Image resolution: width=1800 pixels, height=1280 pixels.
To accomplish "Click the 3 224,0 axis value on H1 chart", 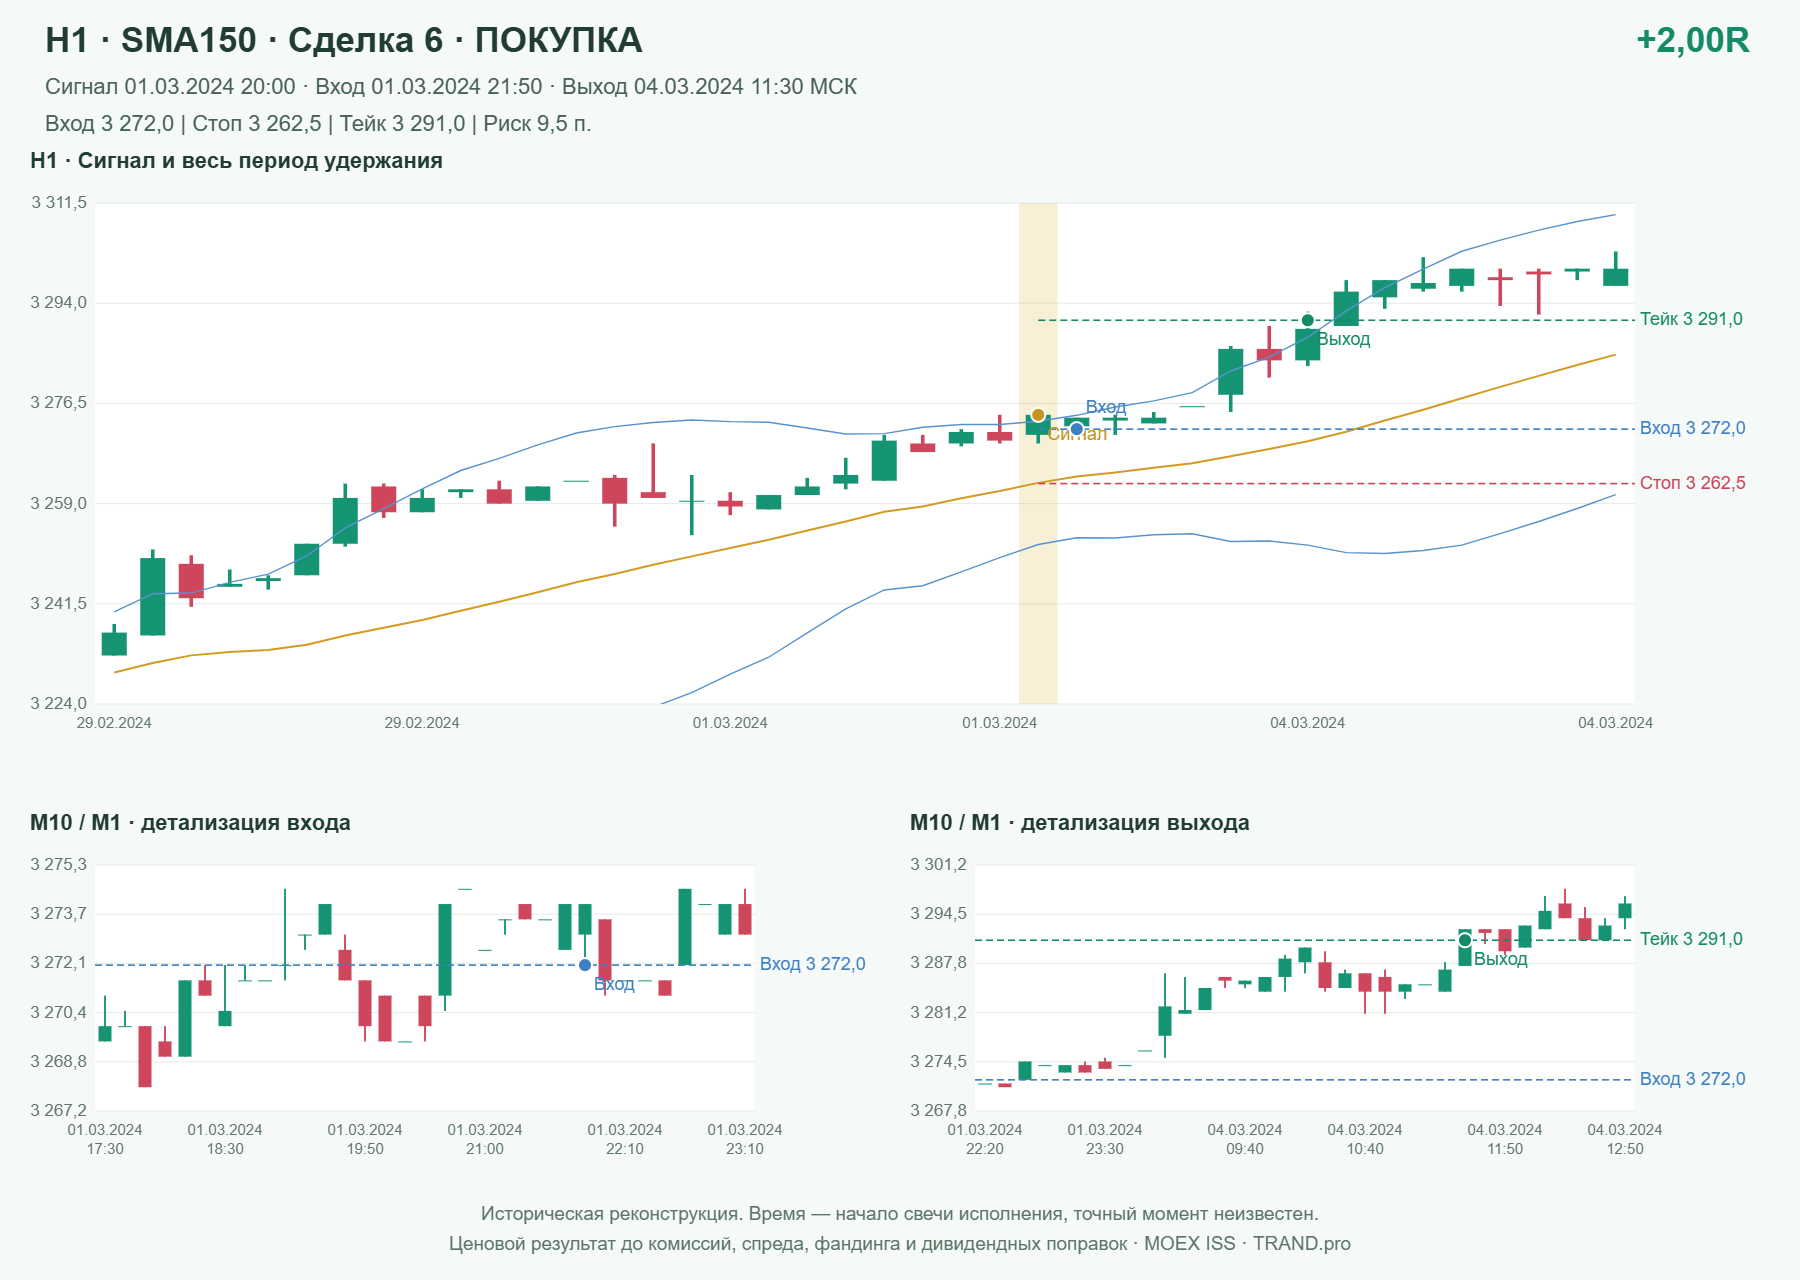I will click(59, 703).
